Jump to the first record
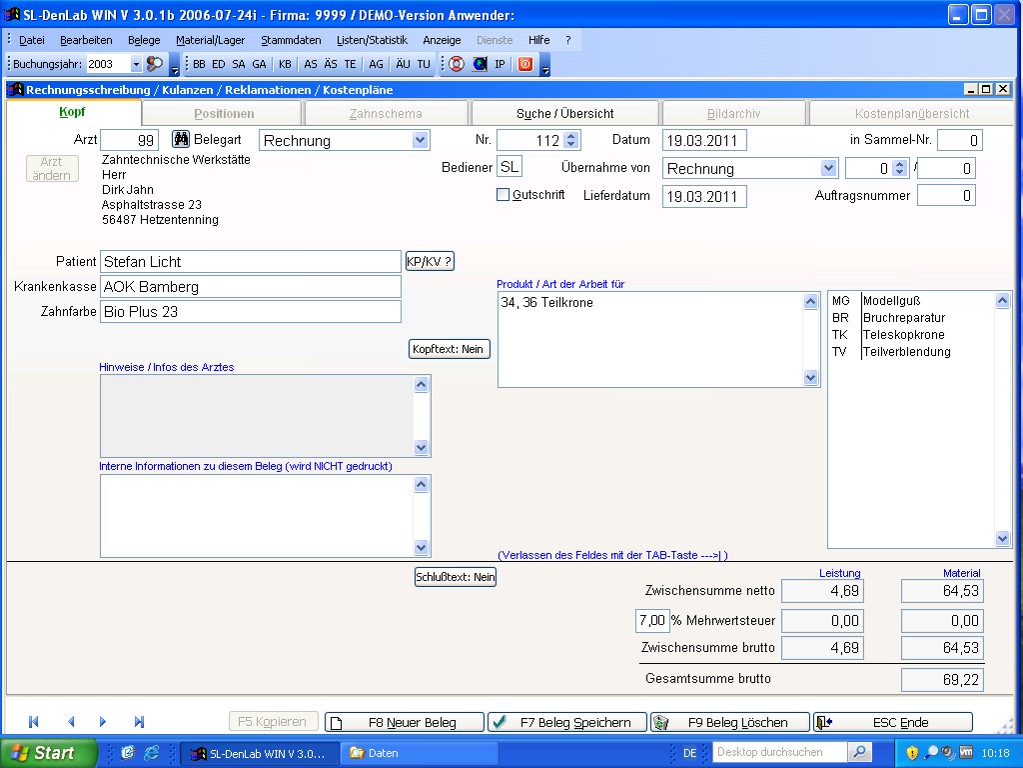 [x=34, y=722]
